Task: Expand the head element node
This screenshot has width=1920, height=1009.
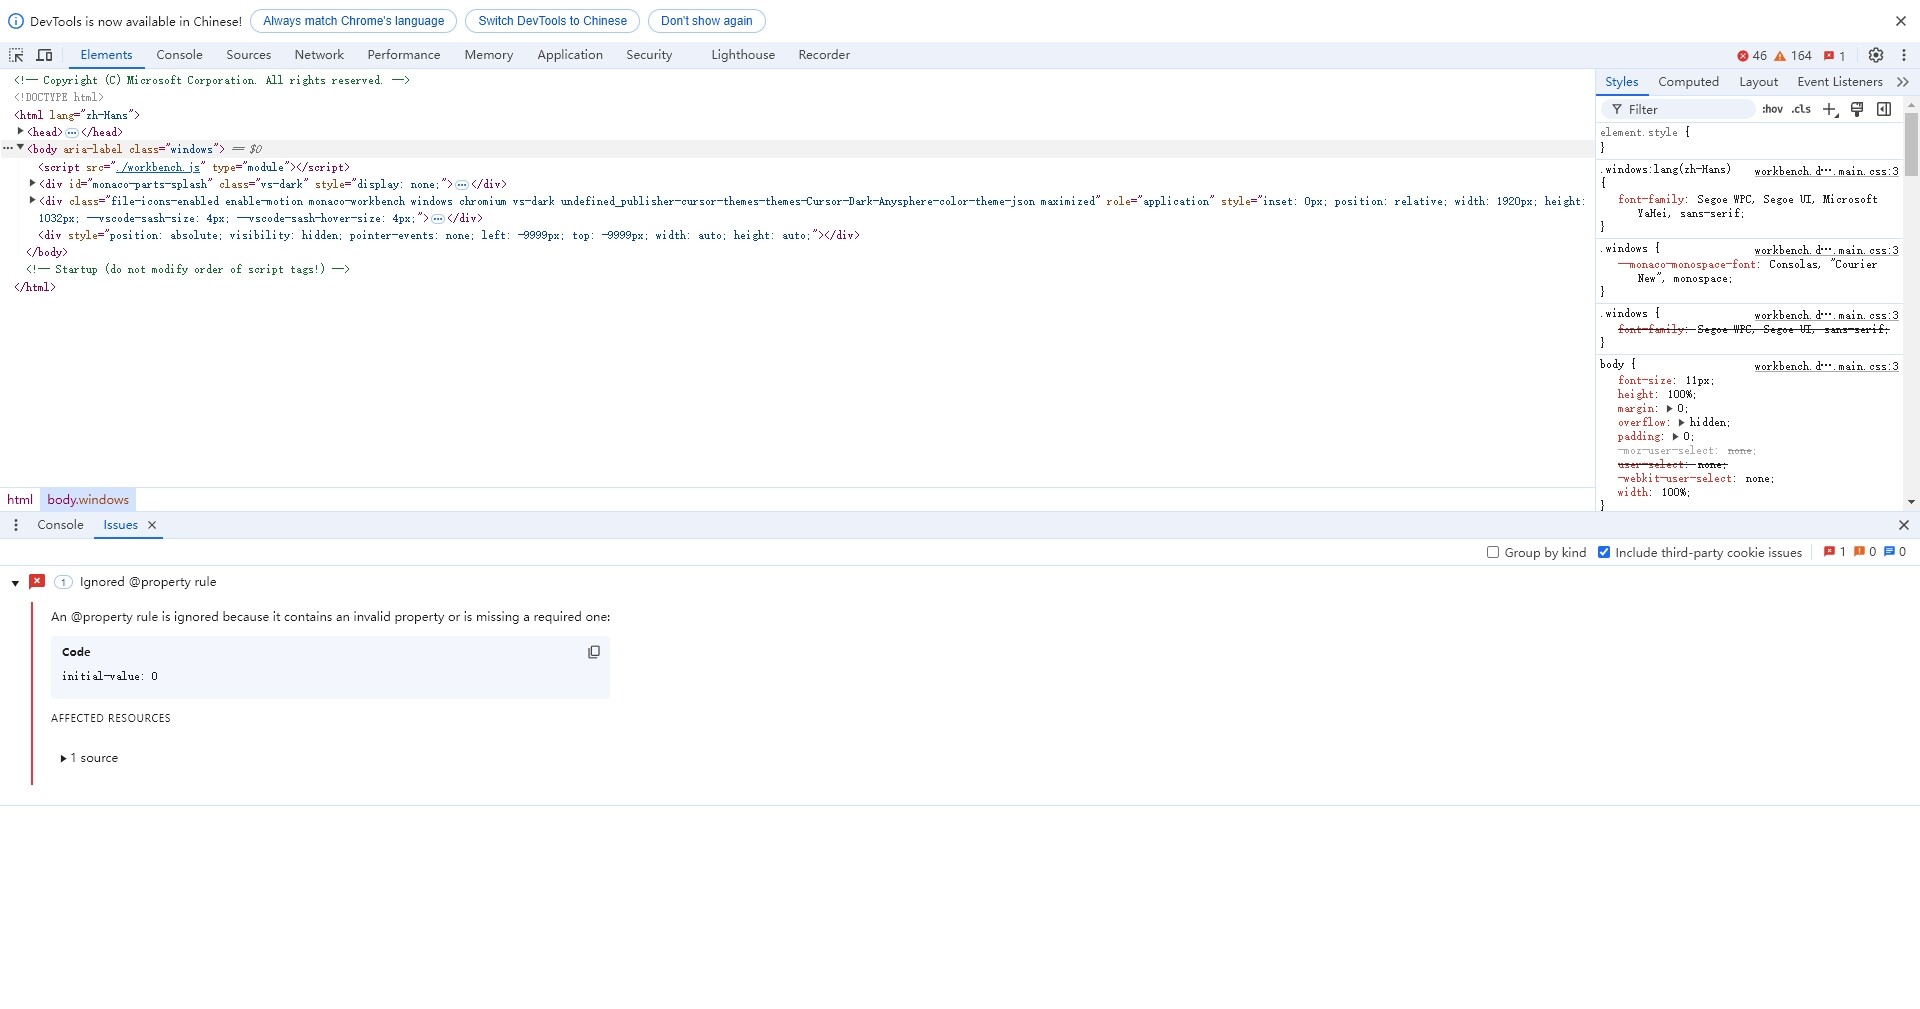Action: (20, 131)
